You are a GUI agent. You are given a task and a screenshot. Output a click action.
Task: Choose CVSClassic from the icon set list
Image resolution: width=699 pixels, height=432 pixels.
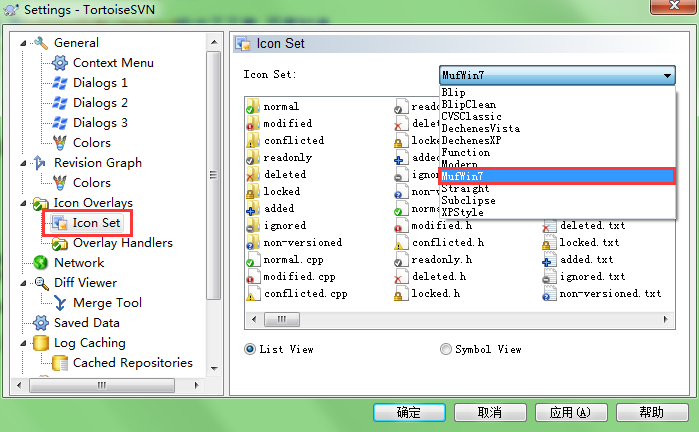[x=557, y=116]
